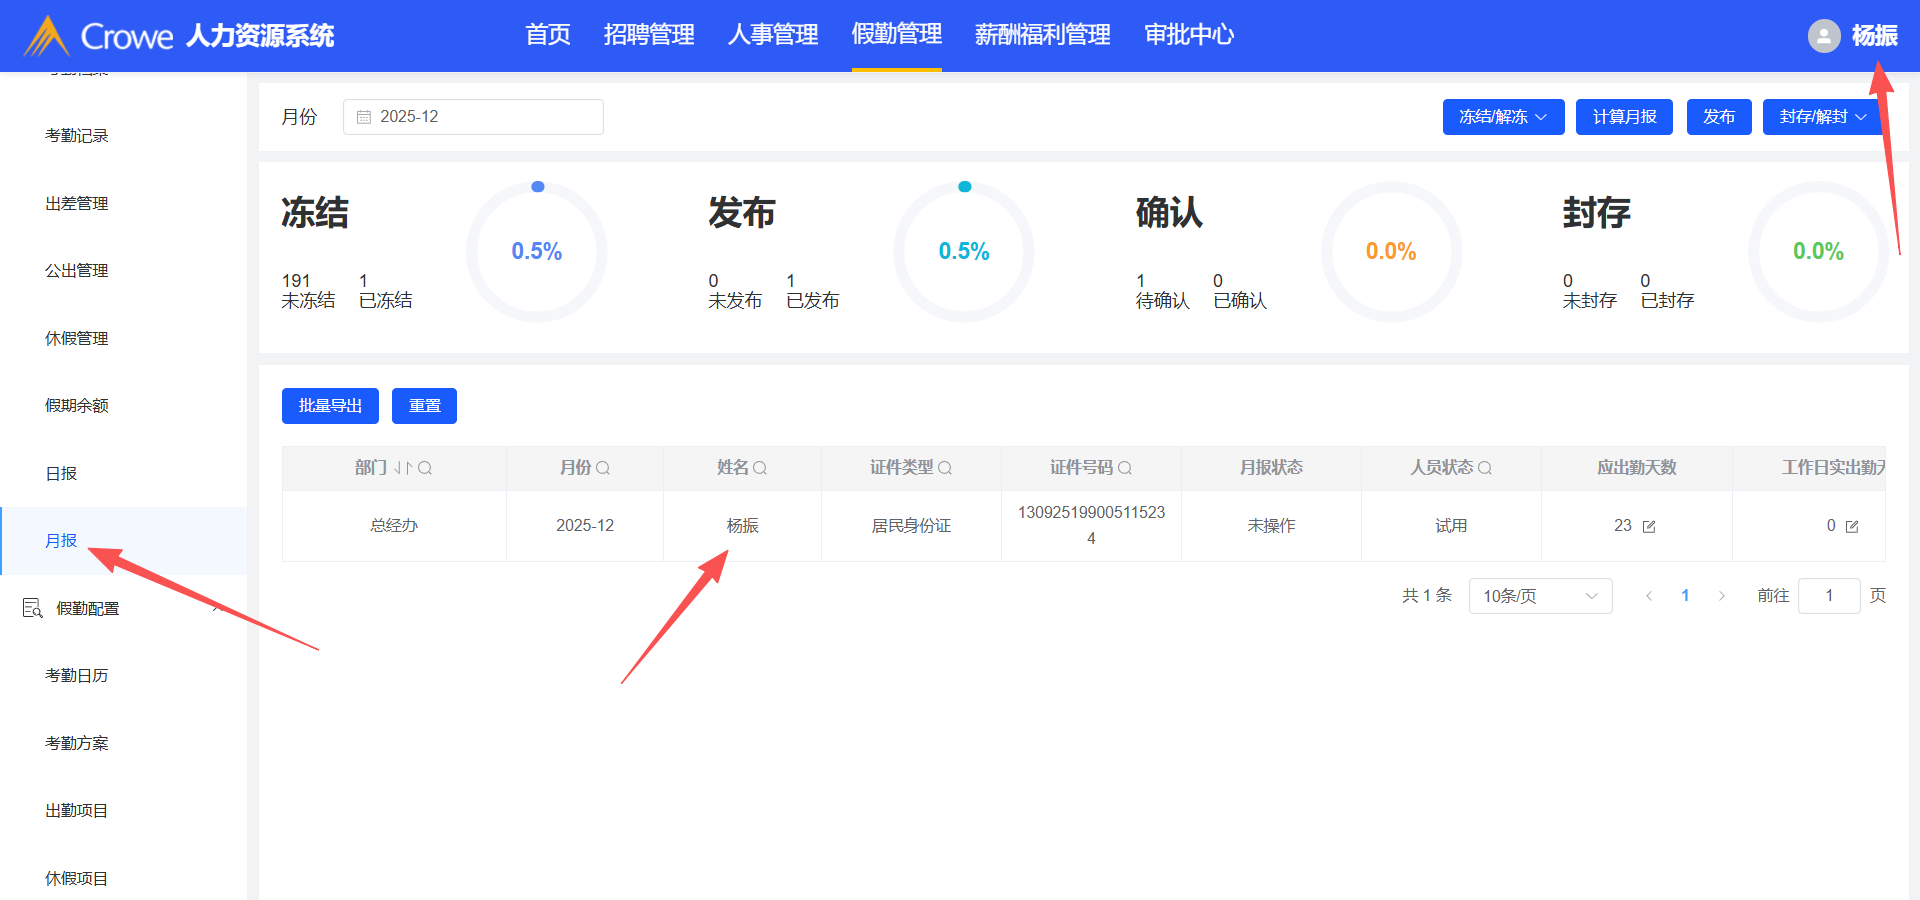The height and width of the screenshot is (900, 1920).
Task: Click the 1 待确认 count
Action: (1162, 291)
